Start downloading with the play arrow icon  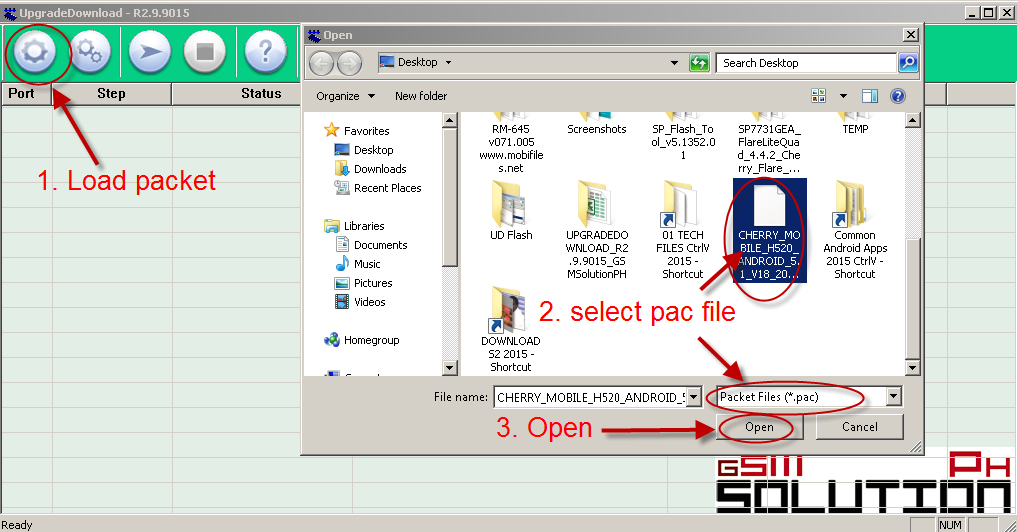(x=150, y=51)
